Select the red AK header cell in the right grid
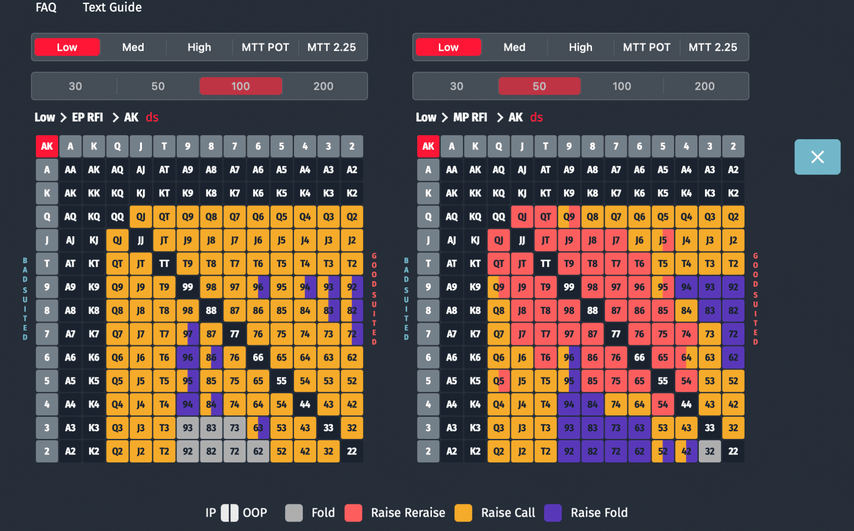 point(428,146)
